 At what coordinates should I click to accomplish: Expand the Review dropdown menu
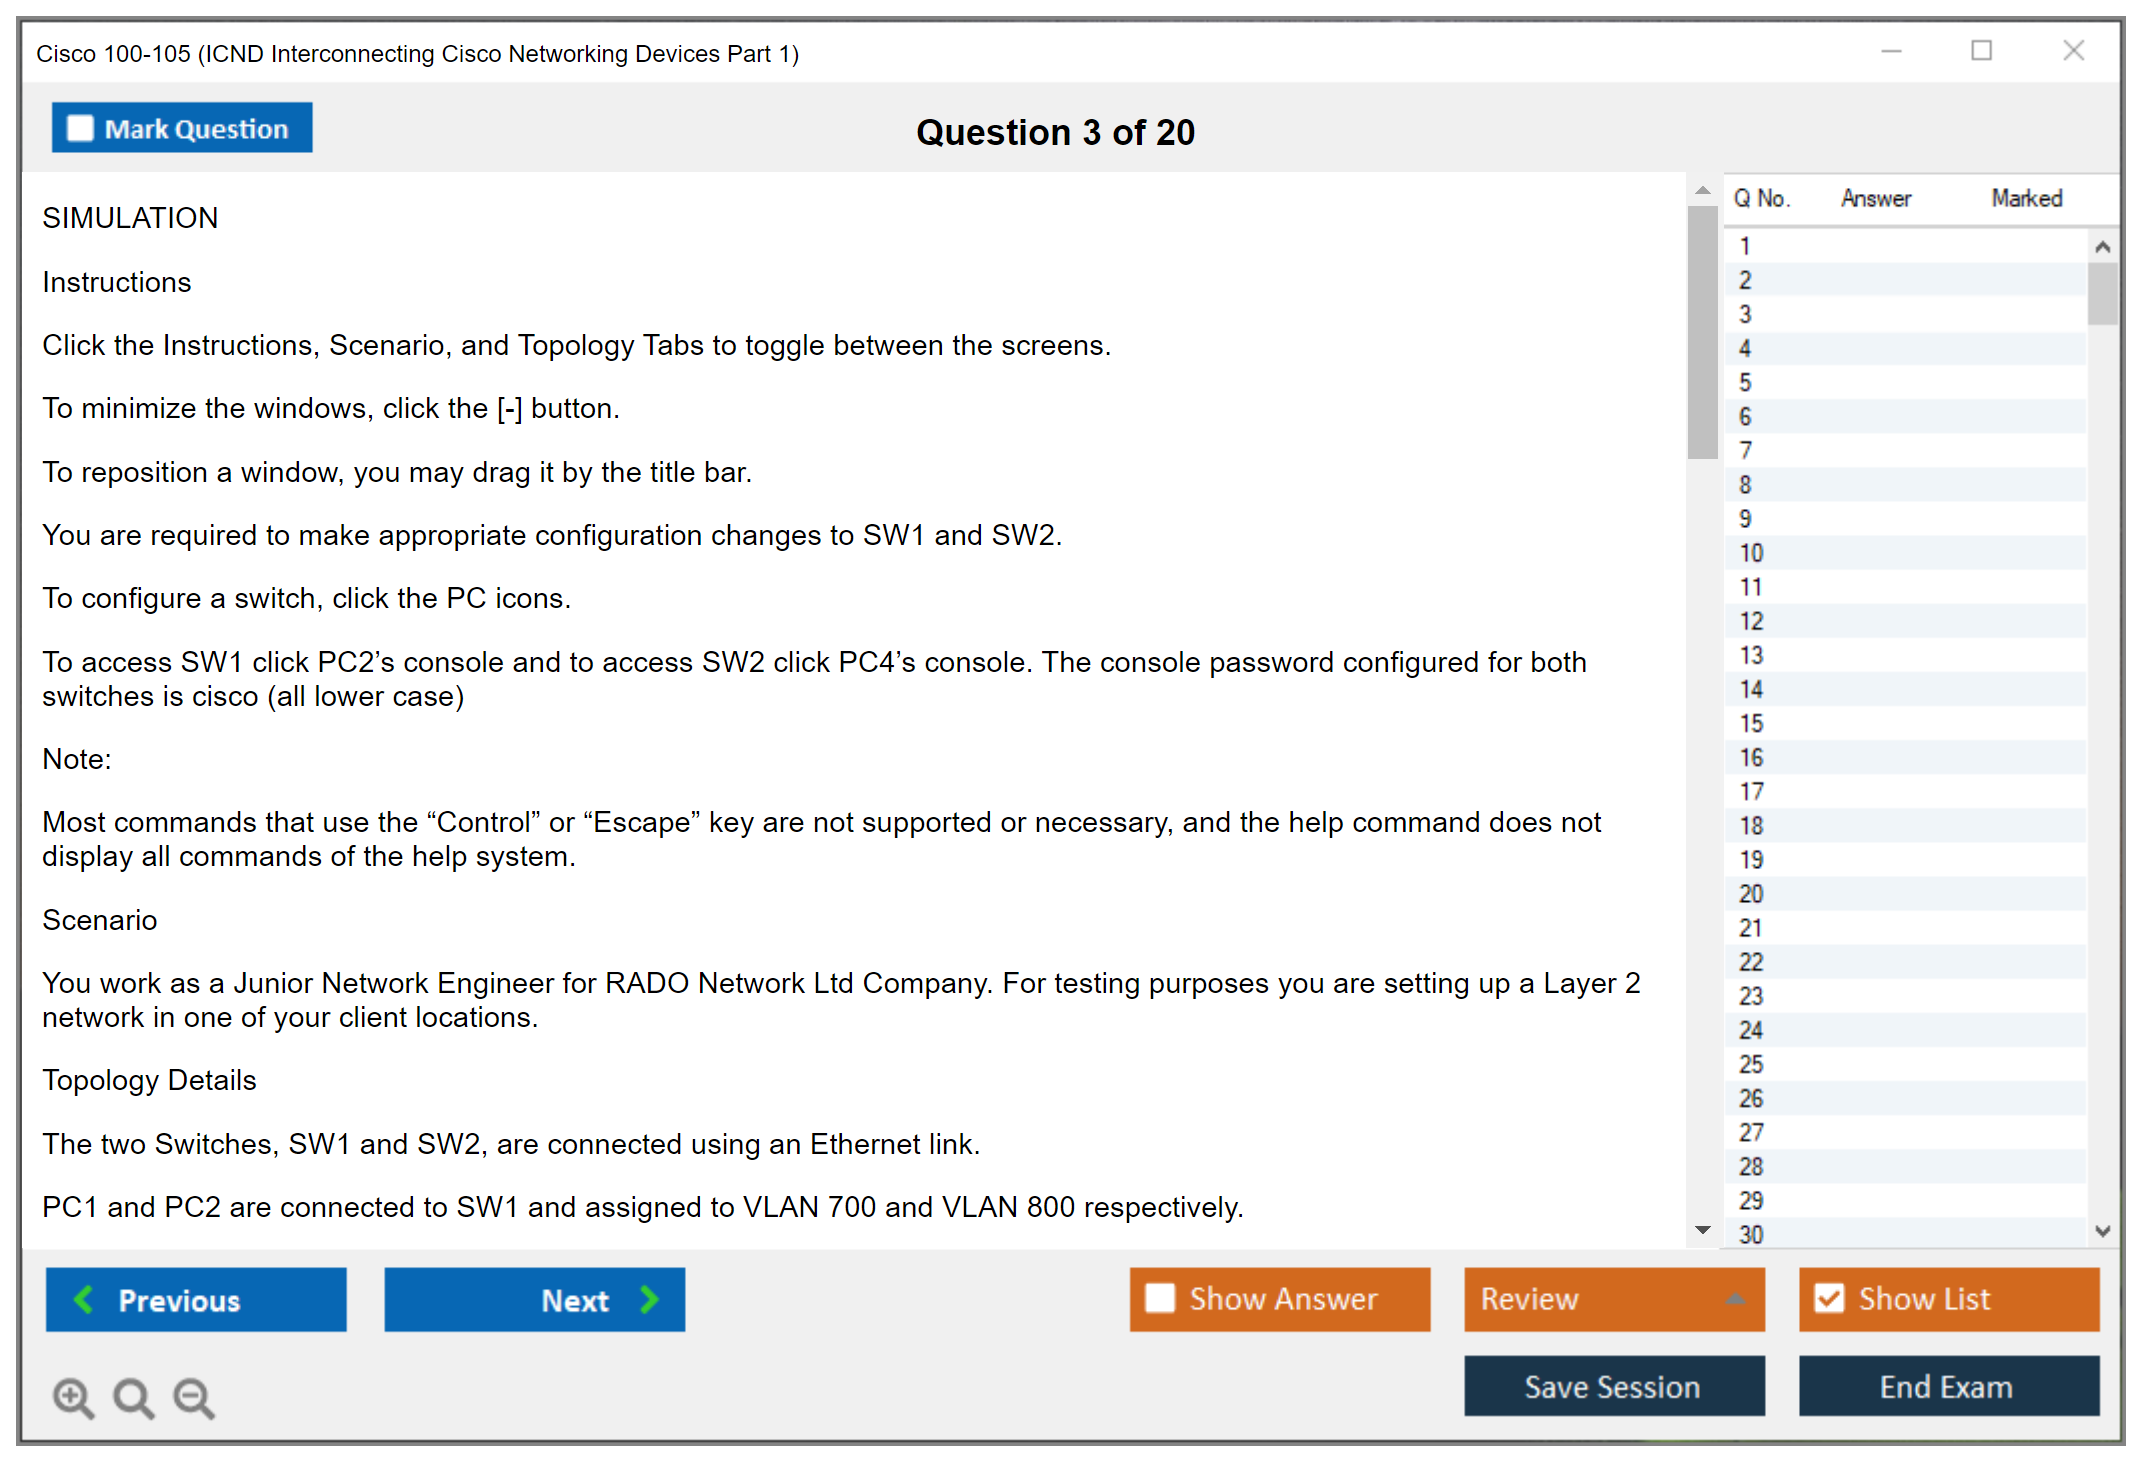(x=1735, y=1298)
